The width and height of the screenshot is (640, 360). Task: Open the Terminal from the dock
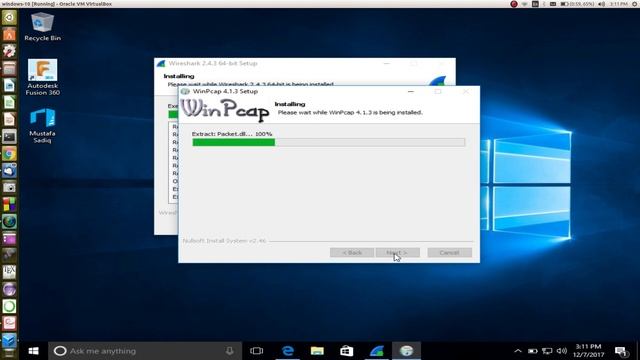coord(9,137)
